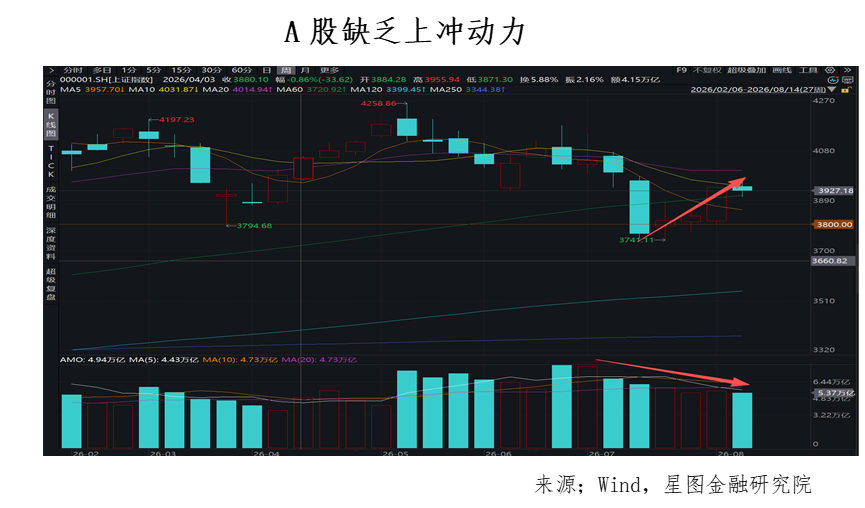Select the 5分 interval
Viewport: 865px width, 508px height.
click(x=154, y=71)
